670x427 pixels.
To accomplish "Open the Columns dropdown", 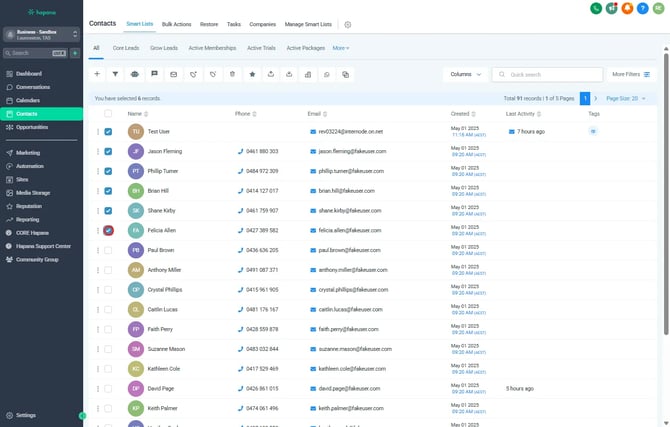I will pos(465,74).
